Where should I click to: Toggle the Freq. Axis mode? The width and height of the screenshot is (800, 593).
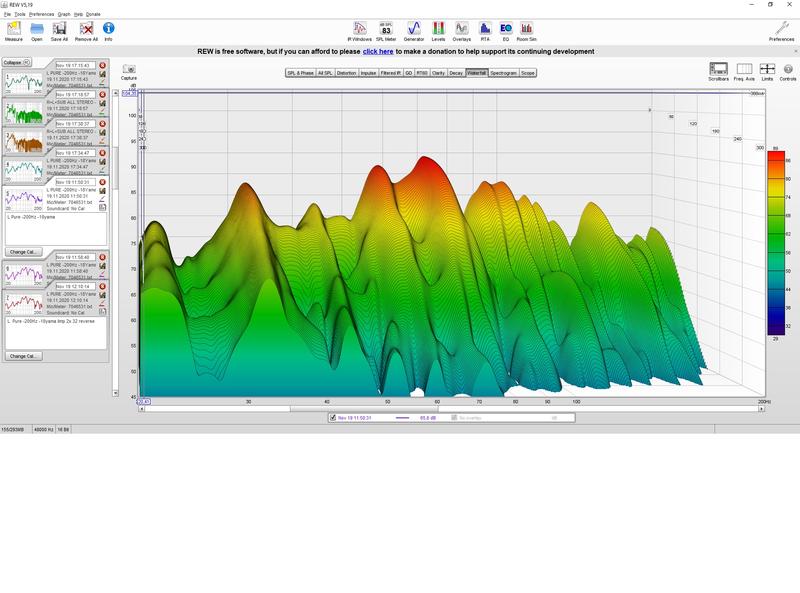tap(744, 70)
